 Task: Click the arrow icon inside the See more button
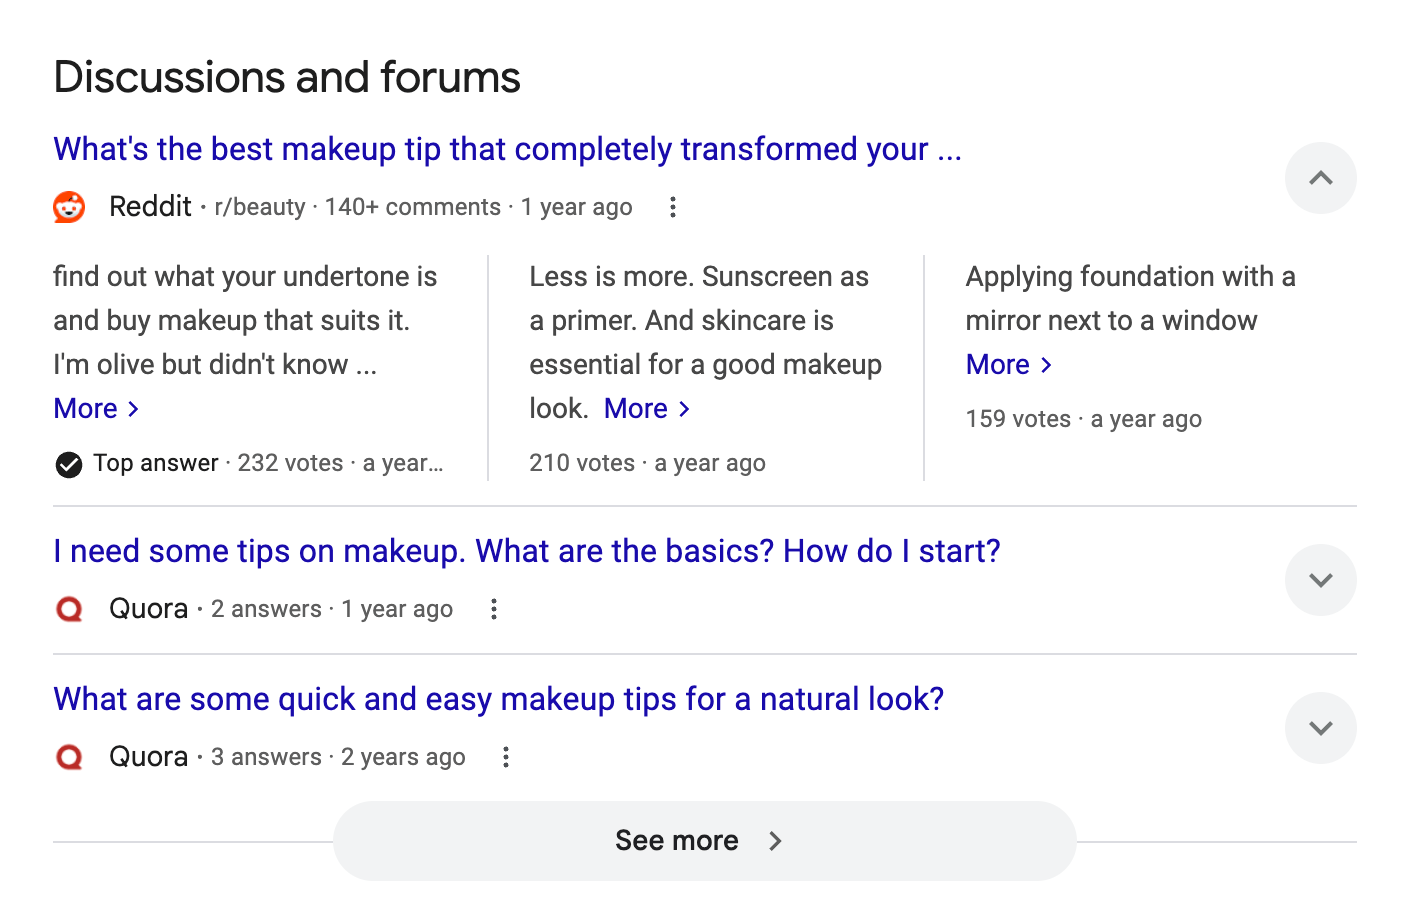click(x=775, y=841)
